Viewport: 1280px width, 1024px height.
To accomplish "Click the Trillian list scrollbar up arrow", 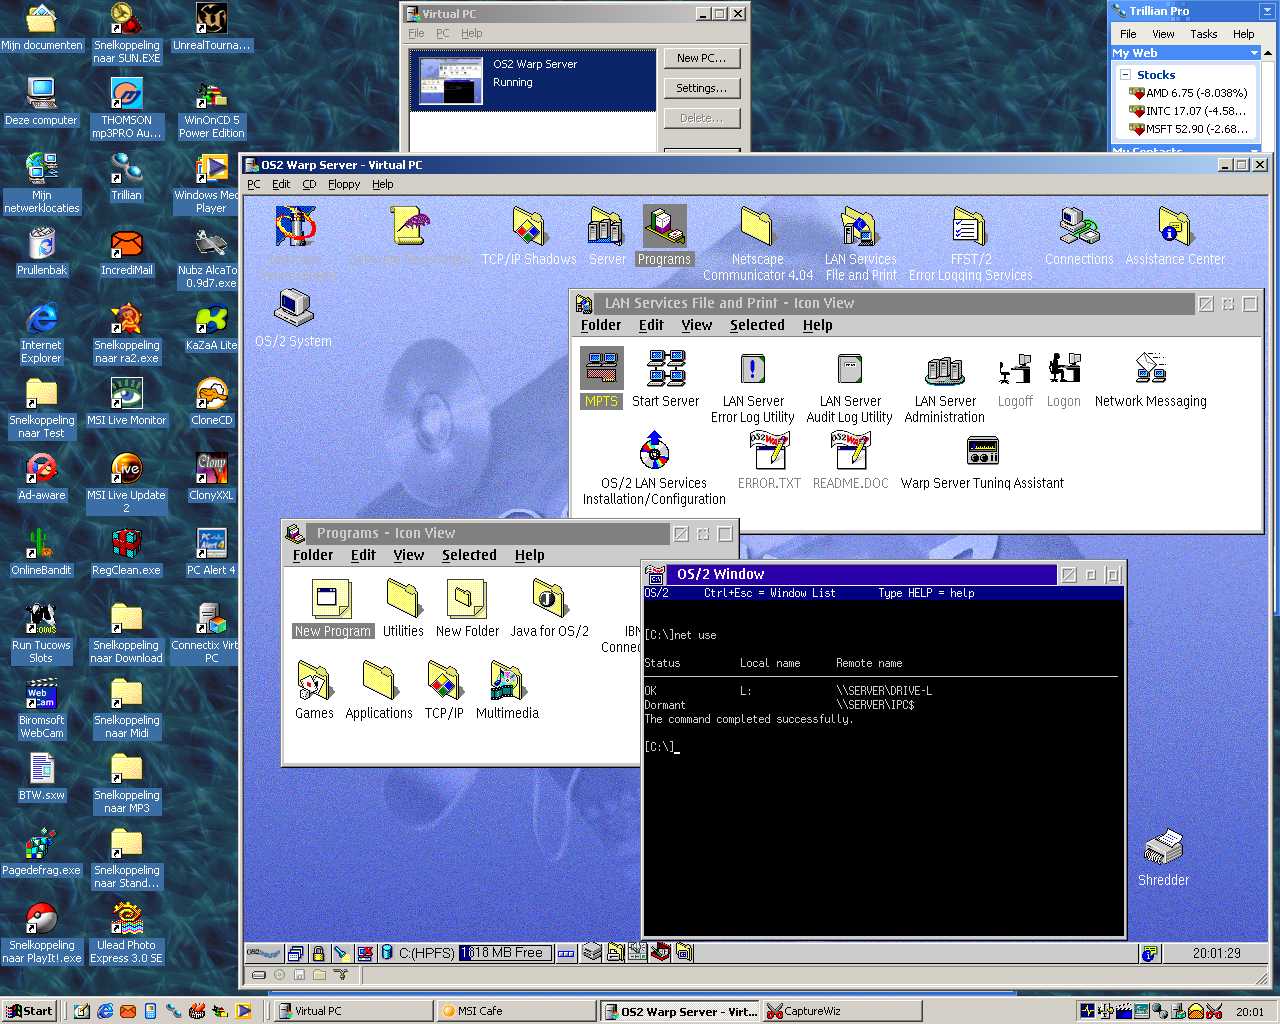I will click(x=1268, y=53).
